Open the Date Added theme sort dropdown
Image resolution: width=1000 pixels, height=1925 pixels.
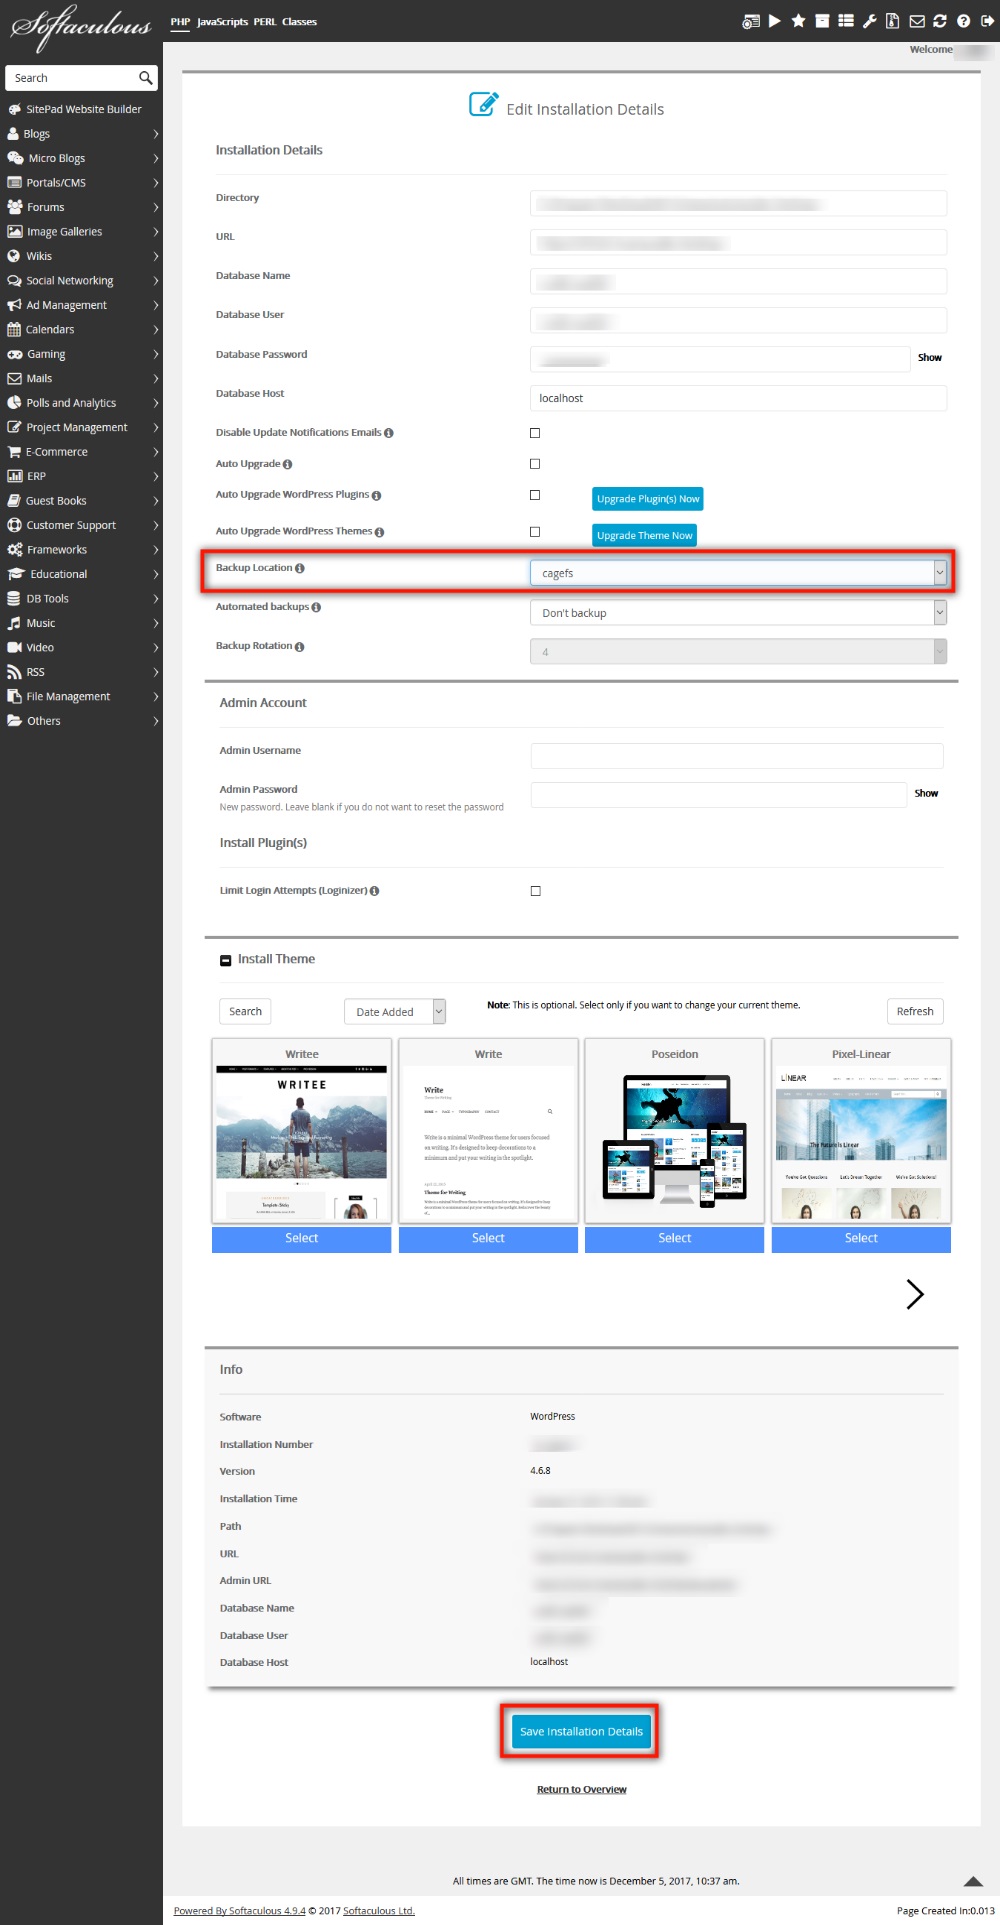[x=395, y=1012]
